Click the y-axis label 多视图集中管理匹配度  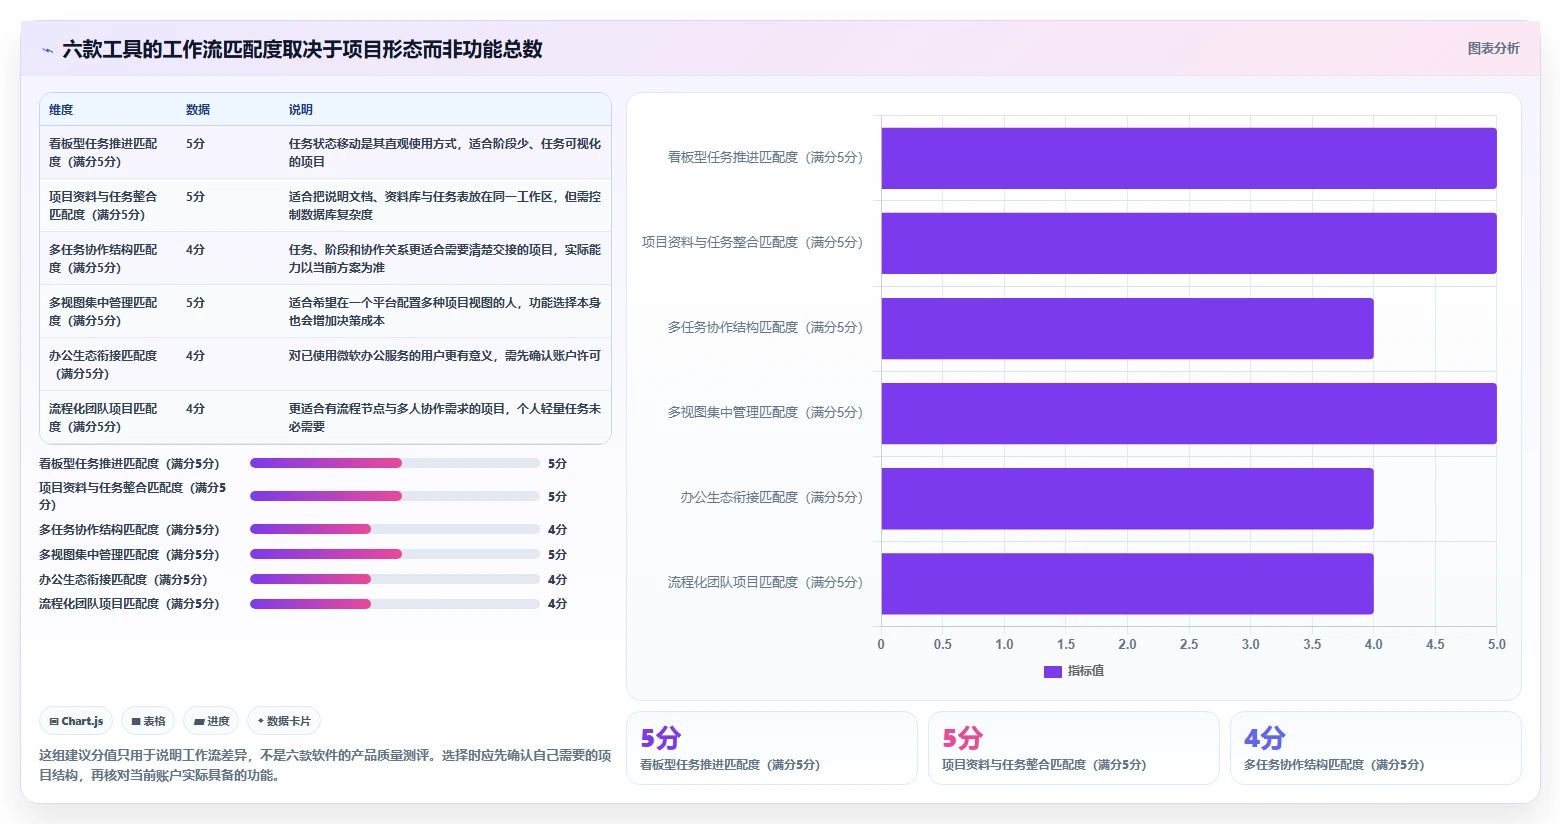(x=765, y=412)
